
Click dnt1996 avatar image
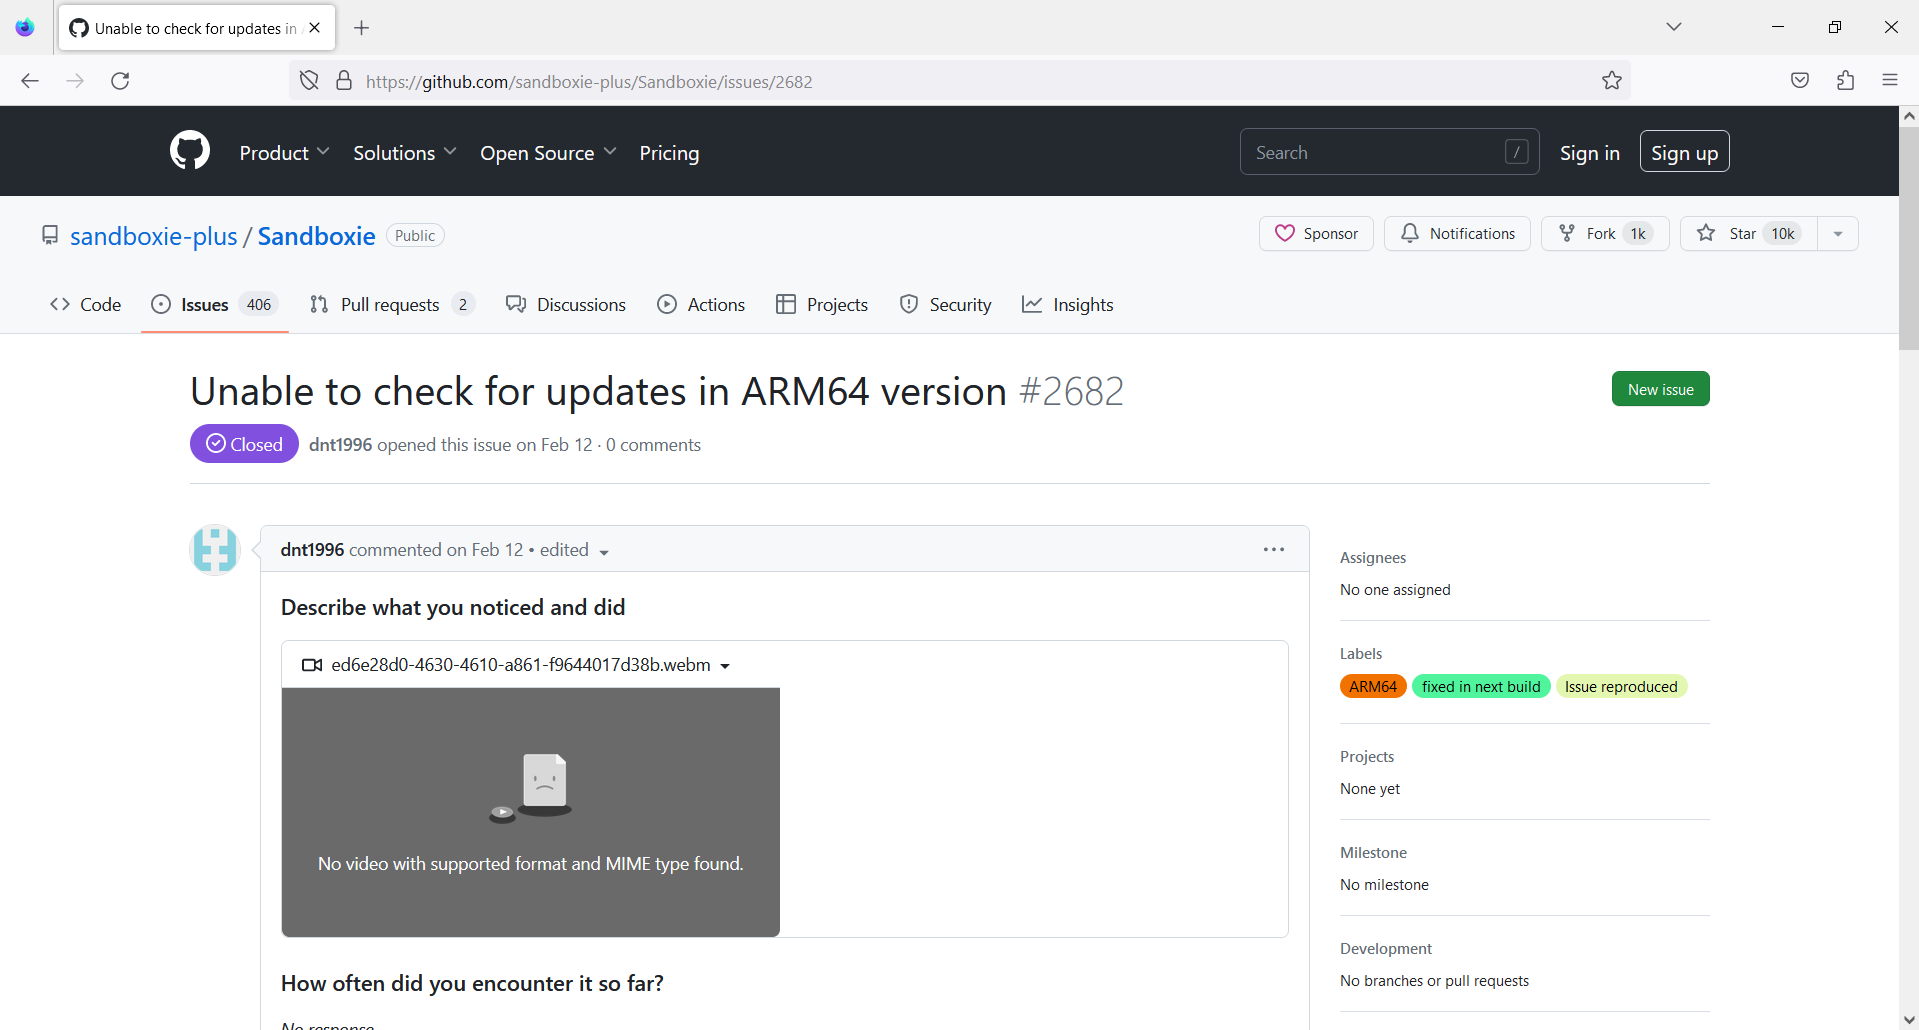coord(215,550)
